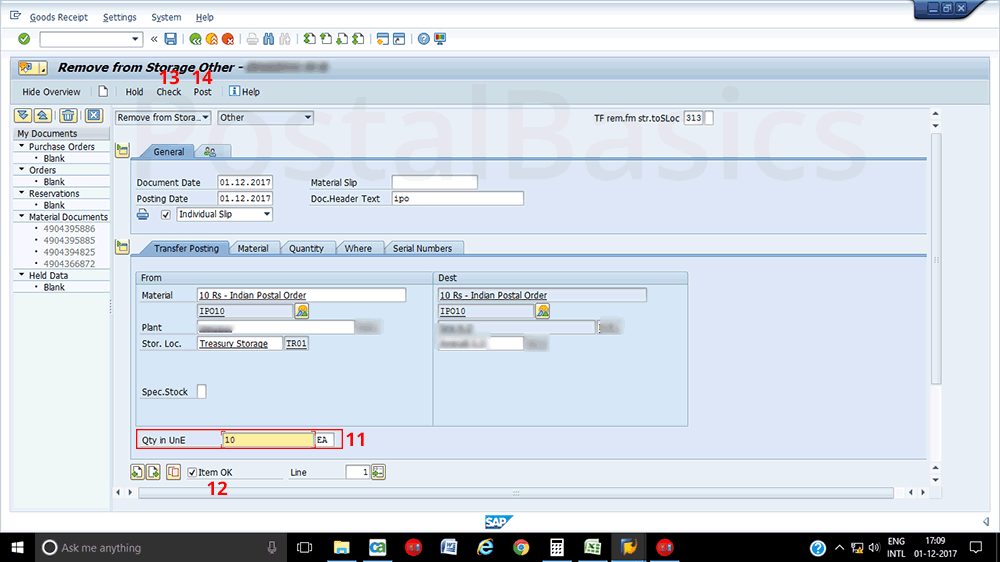Toggle the Item OK checkbox

point(192,472)
